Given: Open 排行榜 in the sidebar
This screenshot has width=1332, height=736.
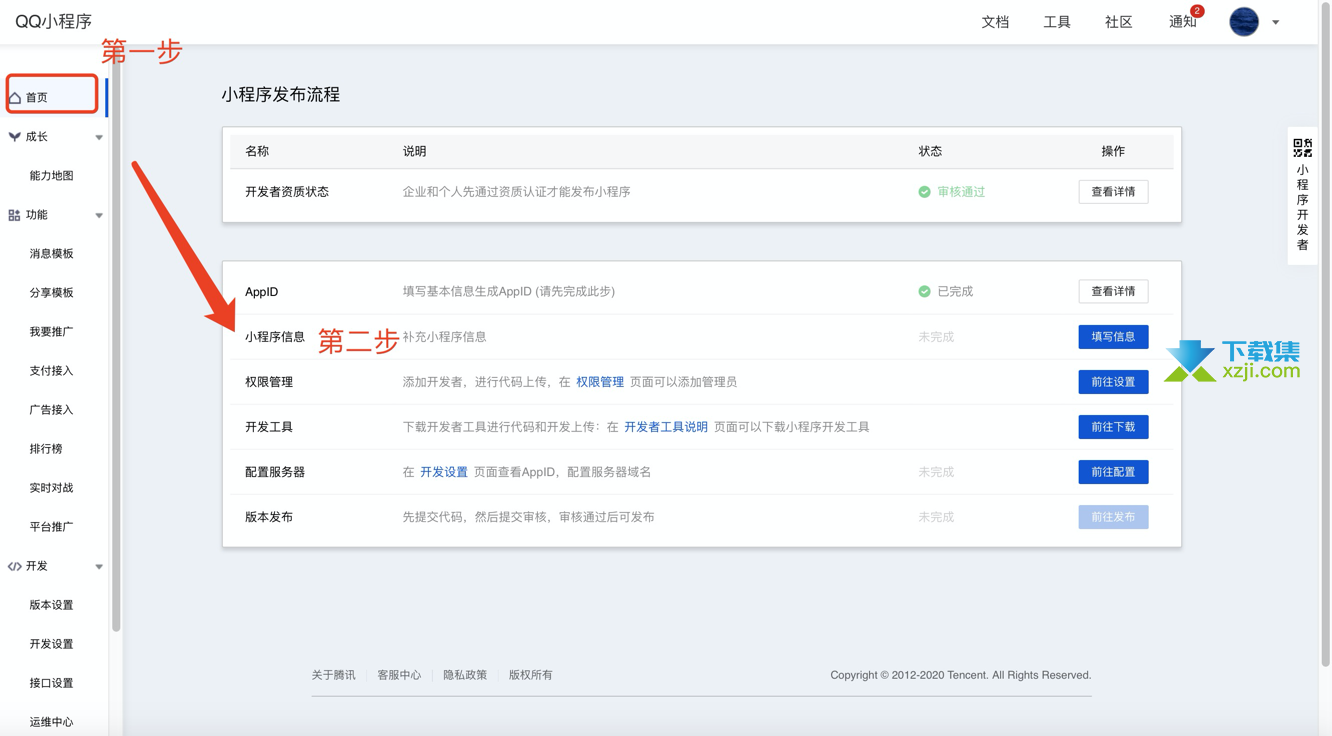Looking at the screenshot, I should pyautogui.click(x=46, y=449).
